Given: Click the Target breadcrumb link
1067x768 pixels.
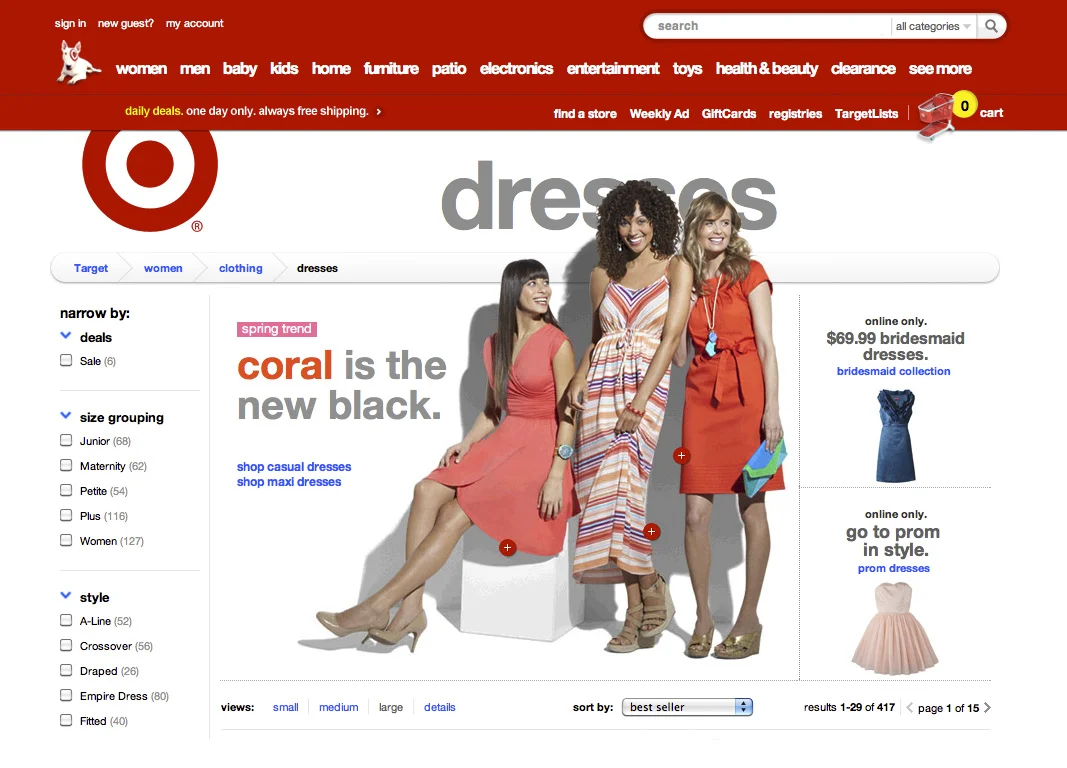Looking at the screenshot, I should 91,268.
